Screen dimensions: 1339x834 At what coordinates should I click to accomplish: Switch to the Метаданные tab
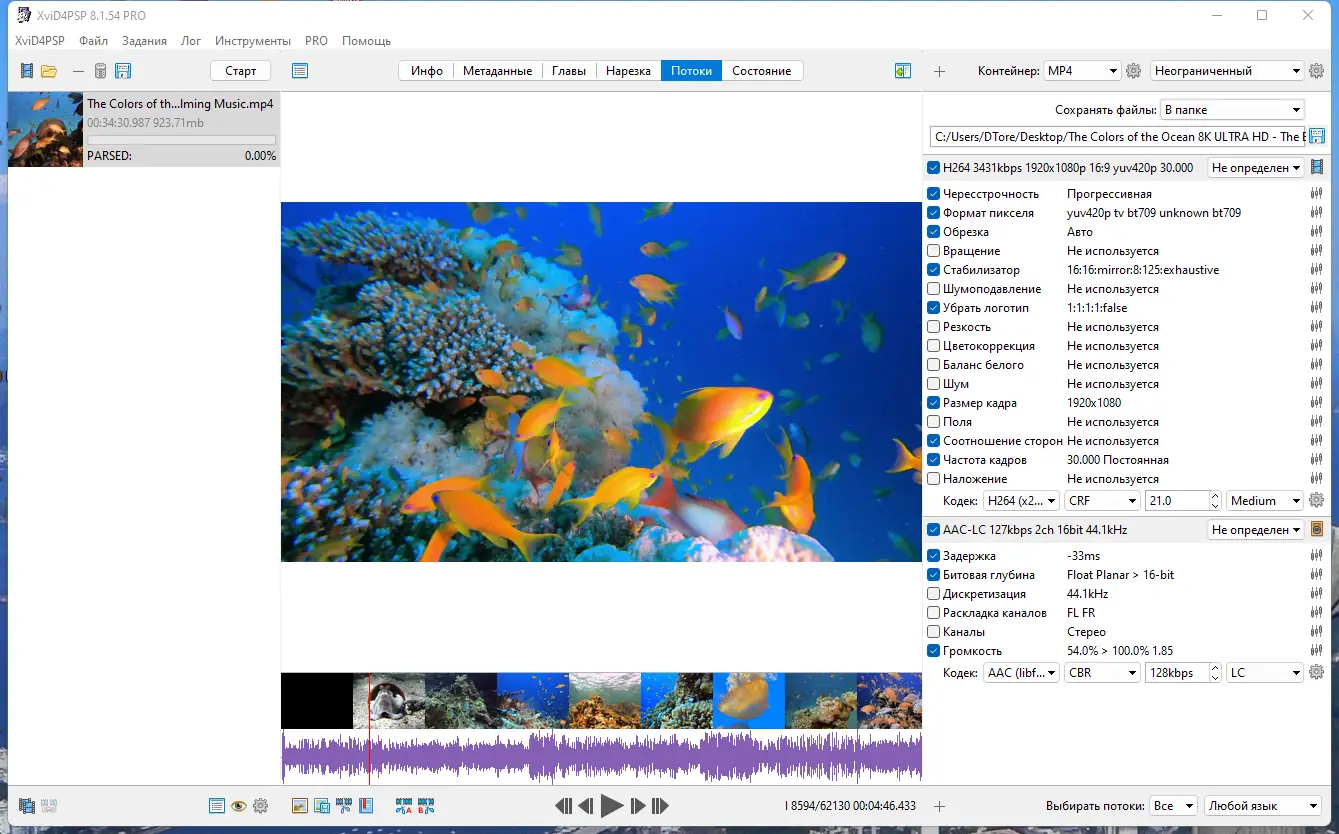(x=497, y=71)
